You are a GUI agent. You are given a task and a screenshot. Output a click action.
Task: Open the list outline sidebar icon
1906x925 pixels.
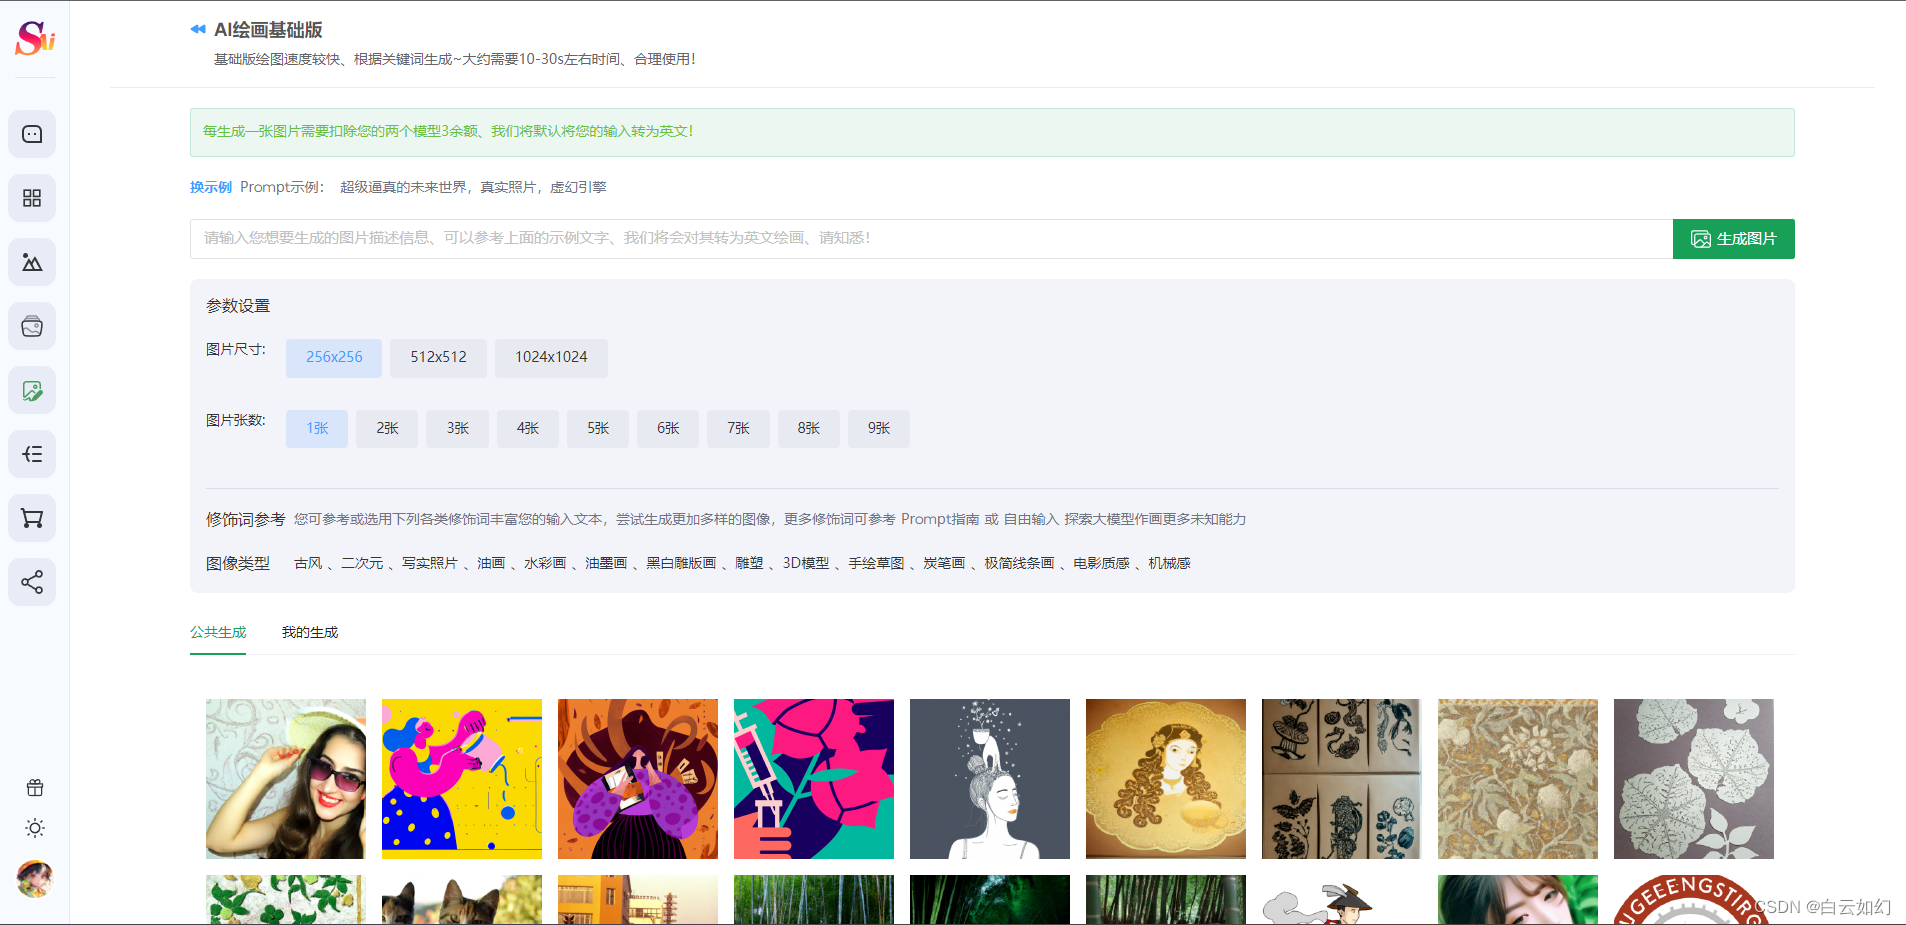(x=32, y=454)
